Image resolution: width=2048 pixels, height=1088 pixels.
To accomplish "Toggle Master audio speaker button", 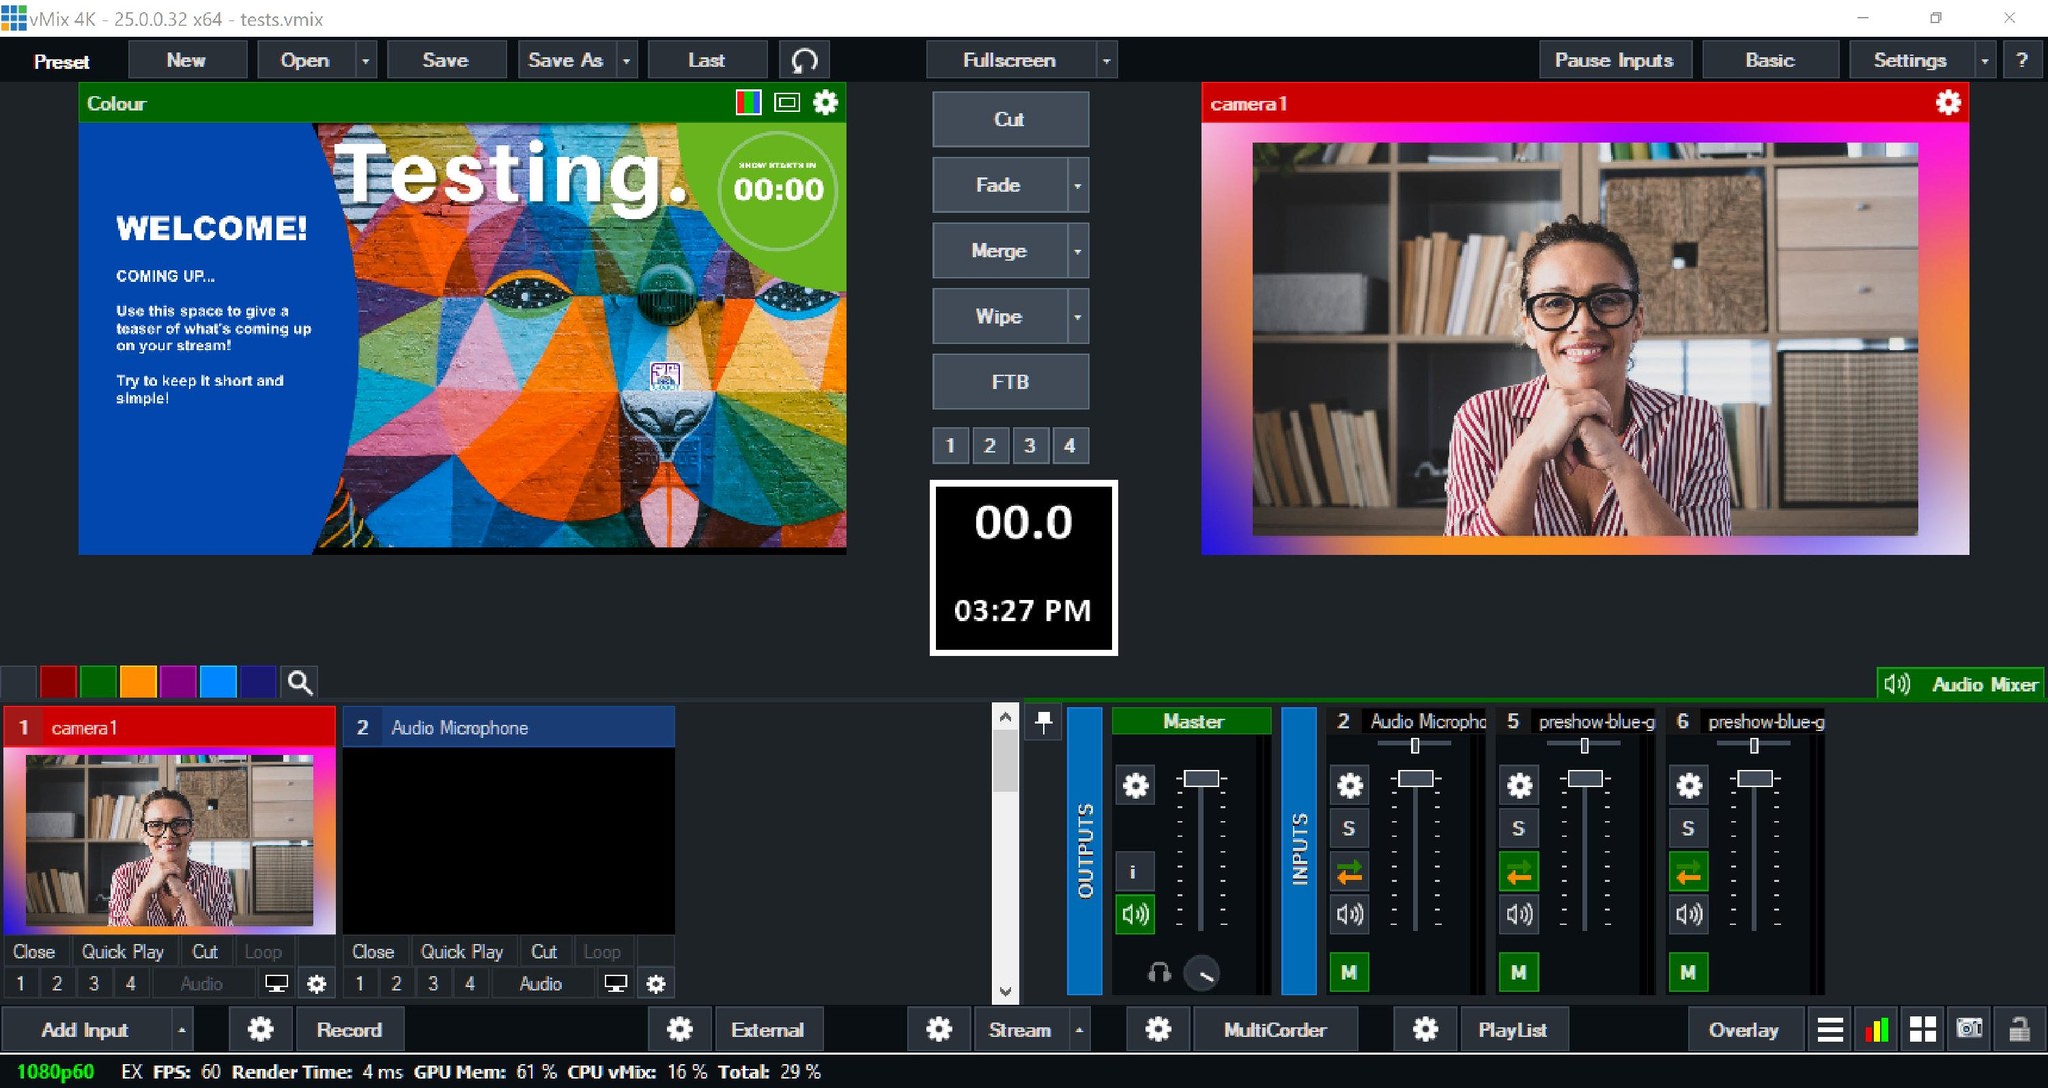I will point(1135,914).
